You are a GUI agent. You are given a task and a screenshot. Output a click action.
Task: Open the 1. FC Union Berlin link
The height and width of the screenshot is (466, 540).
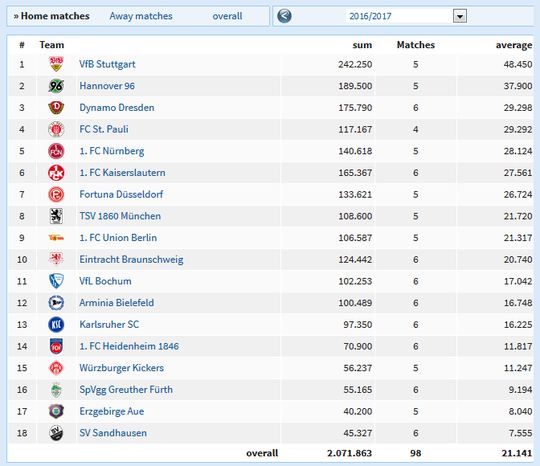click(x=118, y=238)
